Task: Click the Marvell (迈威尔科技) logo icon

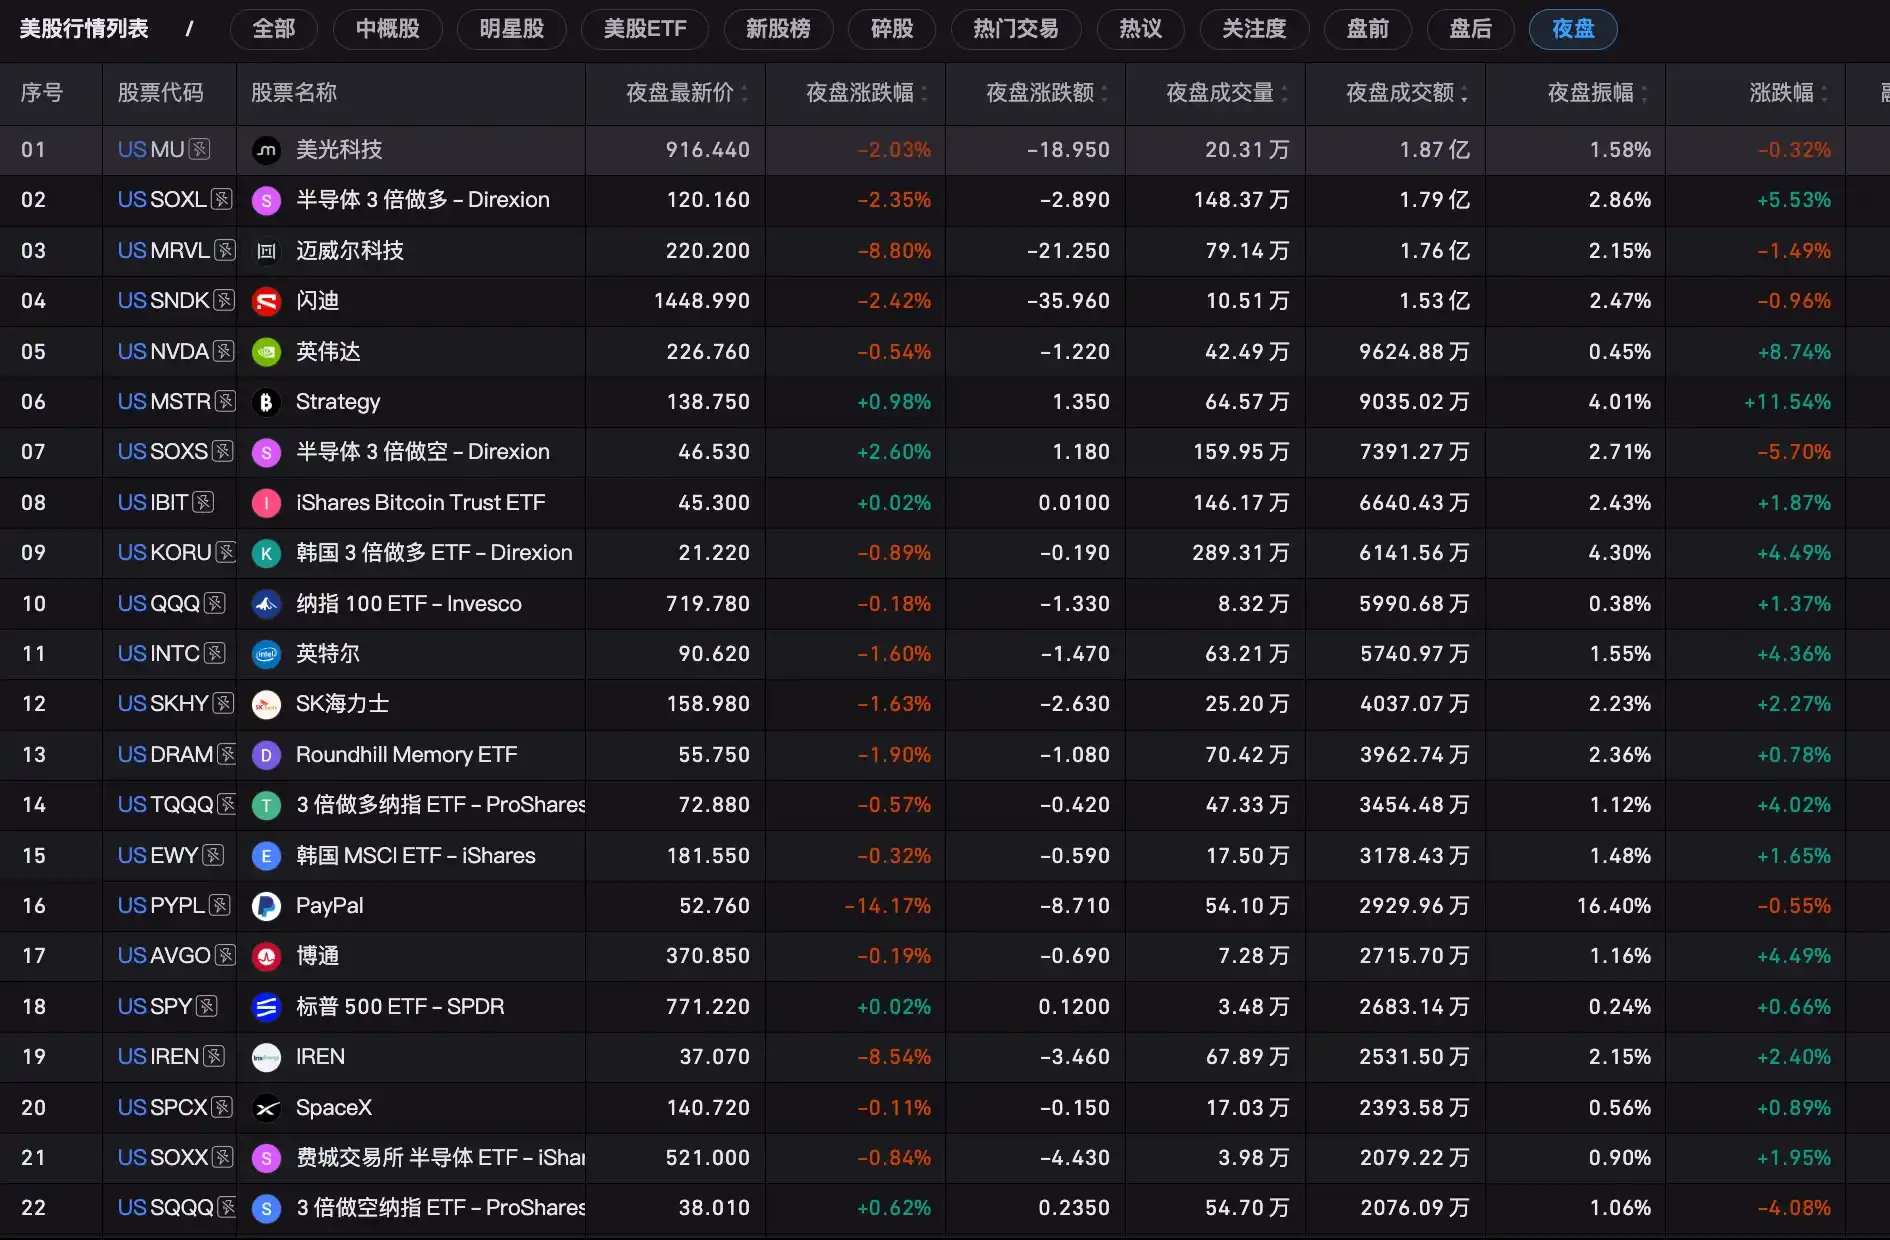Action: point(266,251)
